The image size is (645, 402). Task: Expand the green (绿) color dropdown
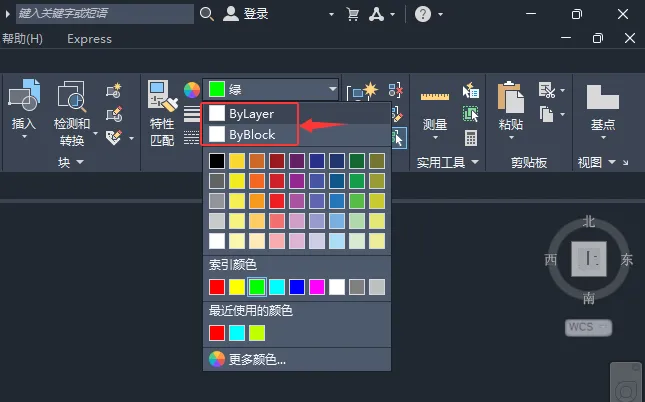click(332, 89)
